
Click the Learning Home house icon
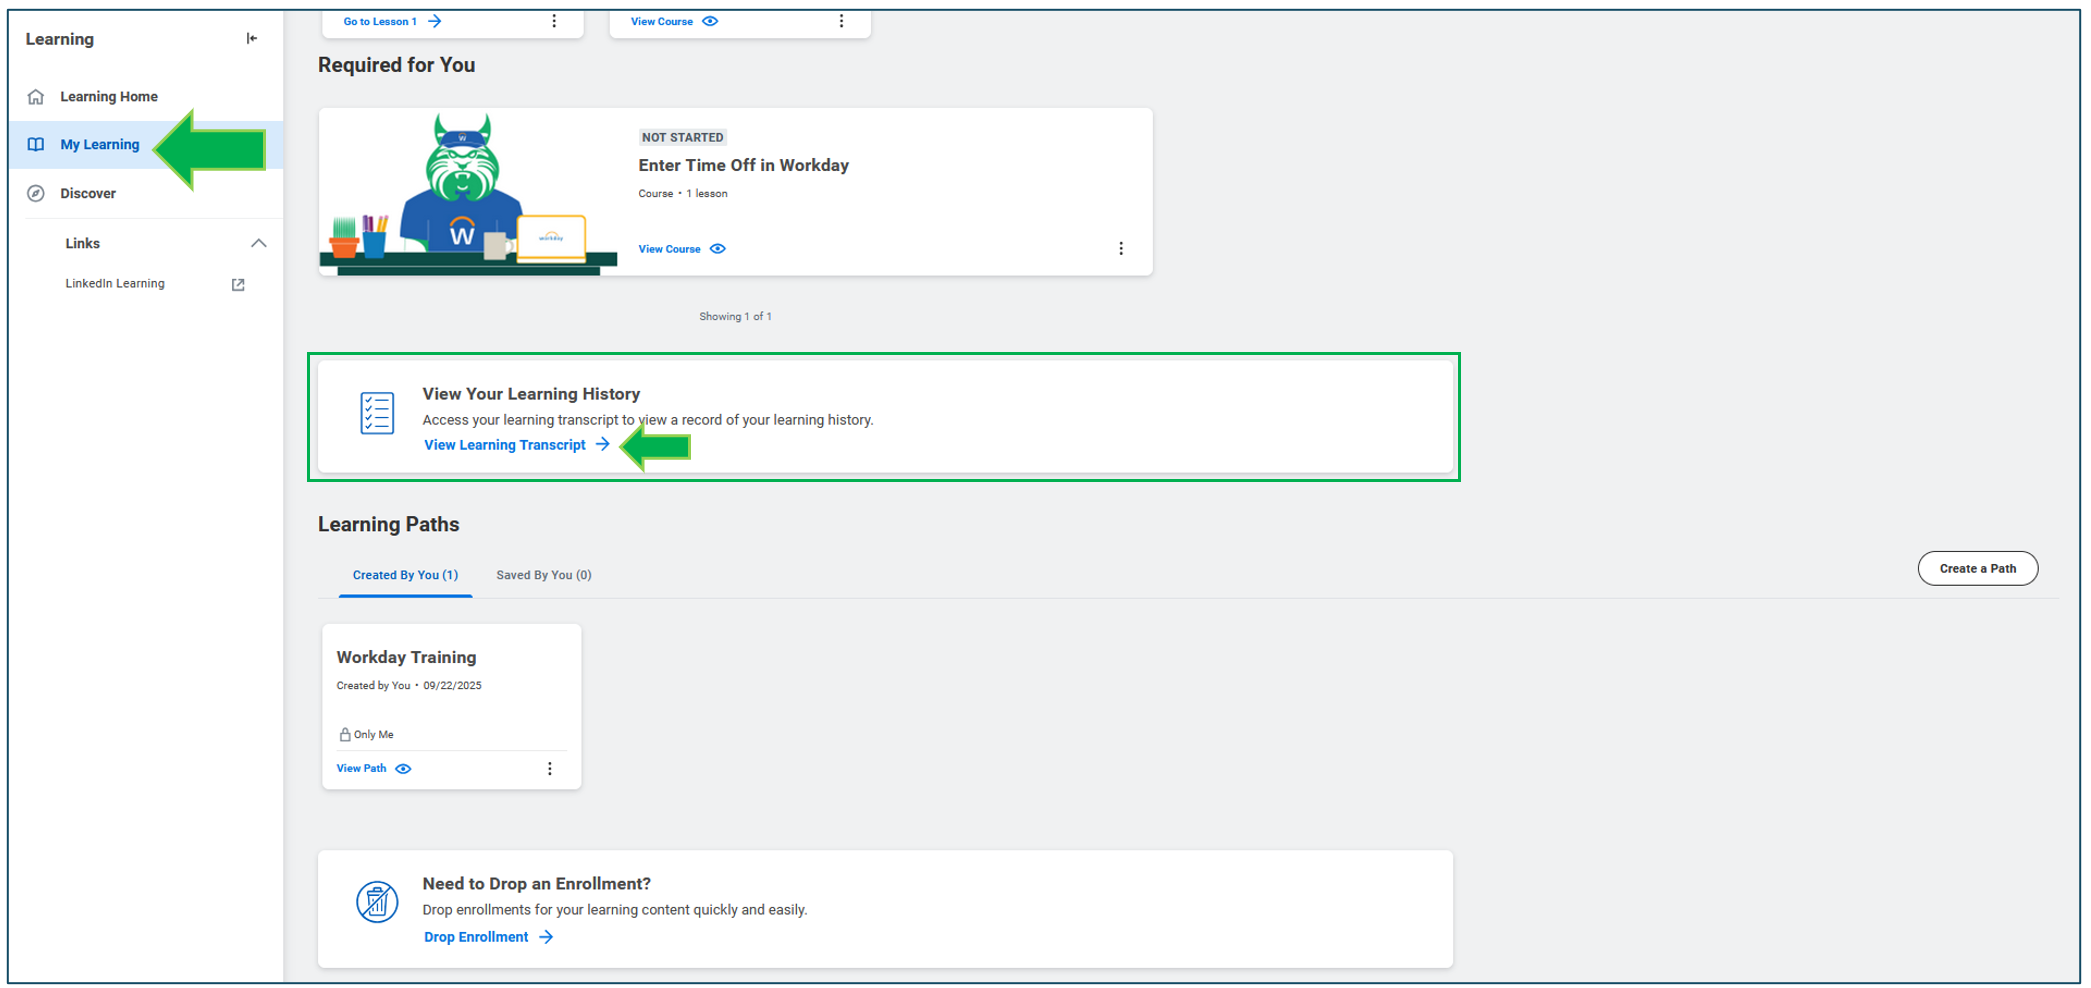click(x=36, y=97)
